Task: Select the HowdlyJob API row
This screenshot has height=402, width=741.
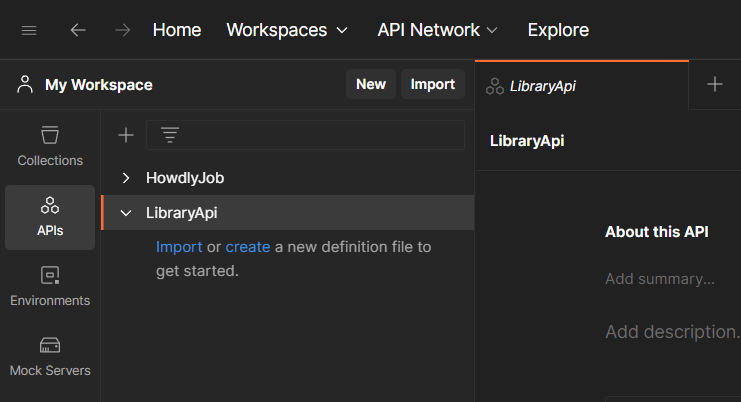Action: tap(288, 178)
